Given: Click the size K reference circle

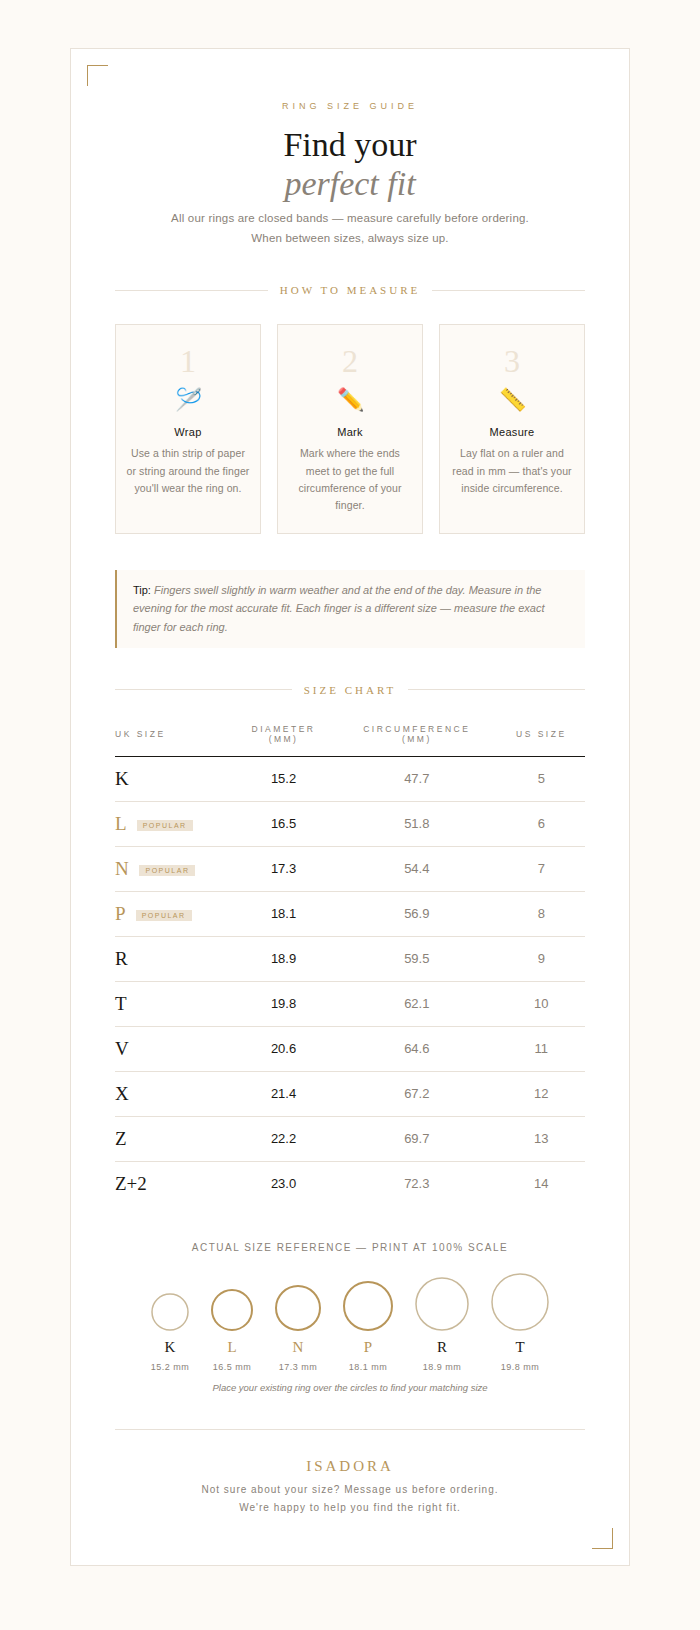Looking at the screenshot, I should [x=170, y=1312].
